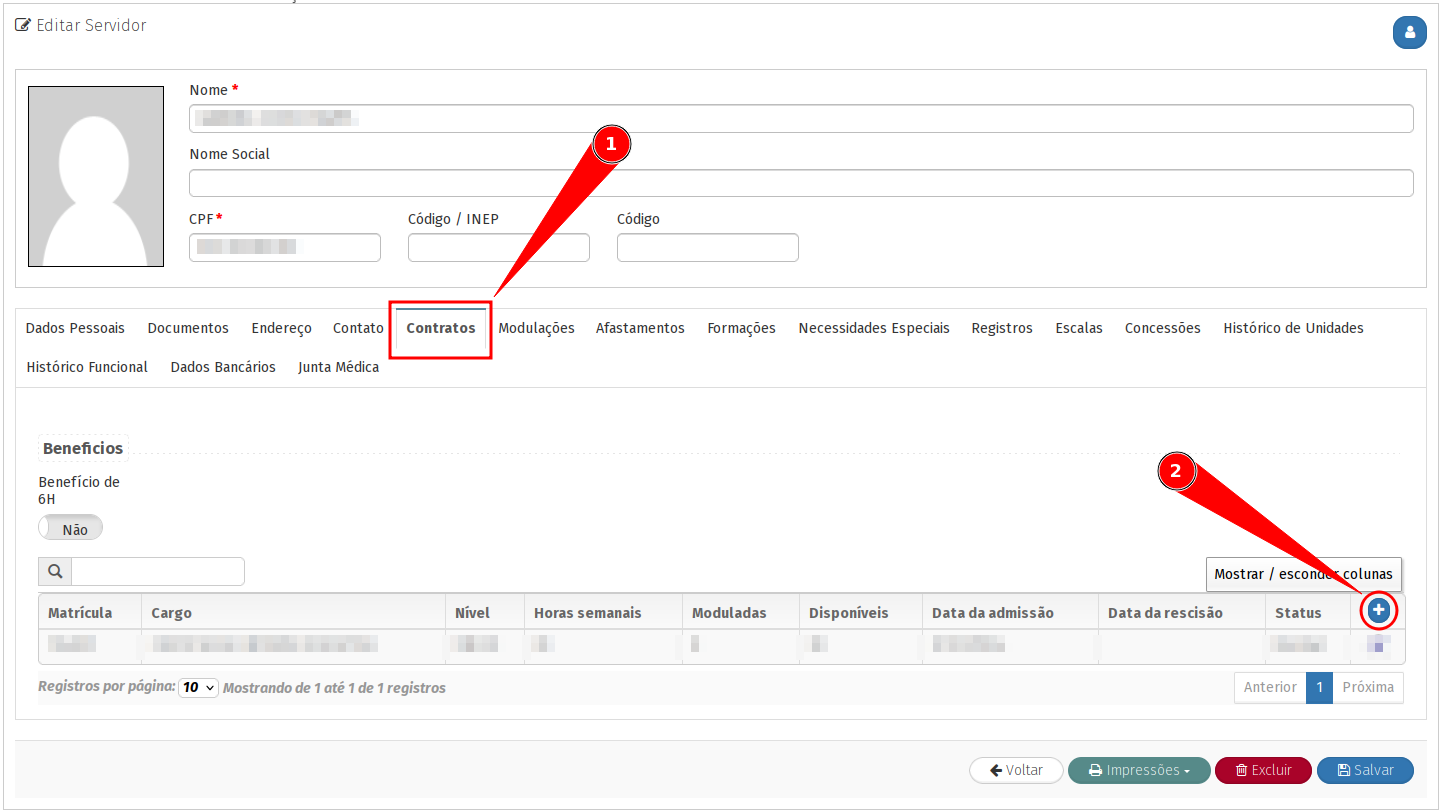The width and height of the screenshot is (1443, 812).
Task: Click the server photo placeholder
Action: pyautogui.click(x=96, y=176)
